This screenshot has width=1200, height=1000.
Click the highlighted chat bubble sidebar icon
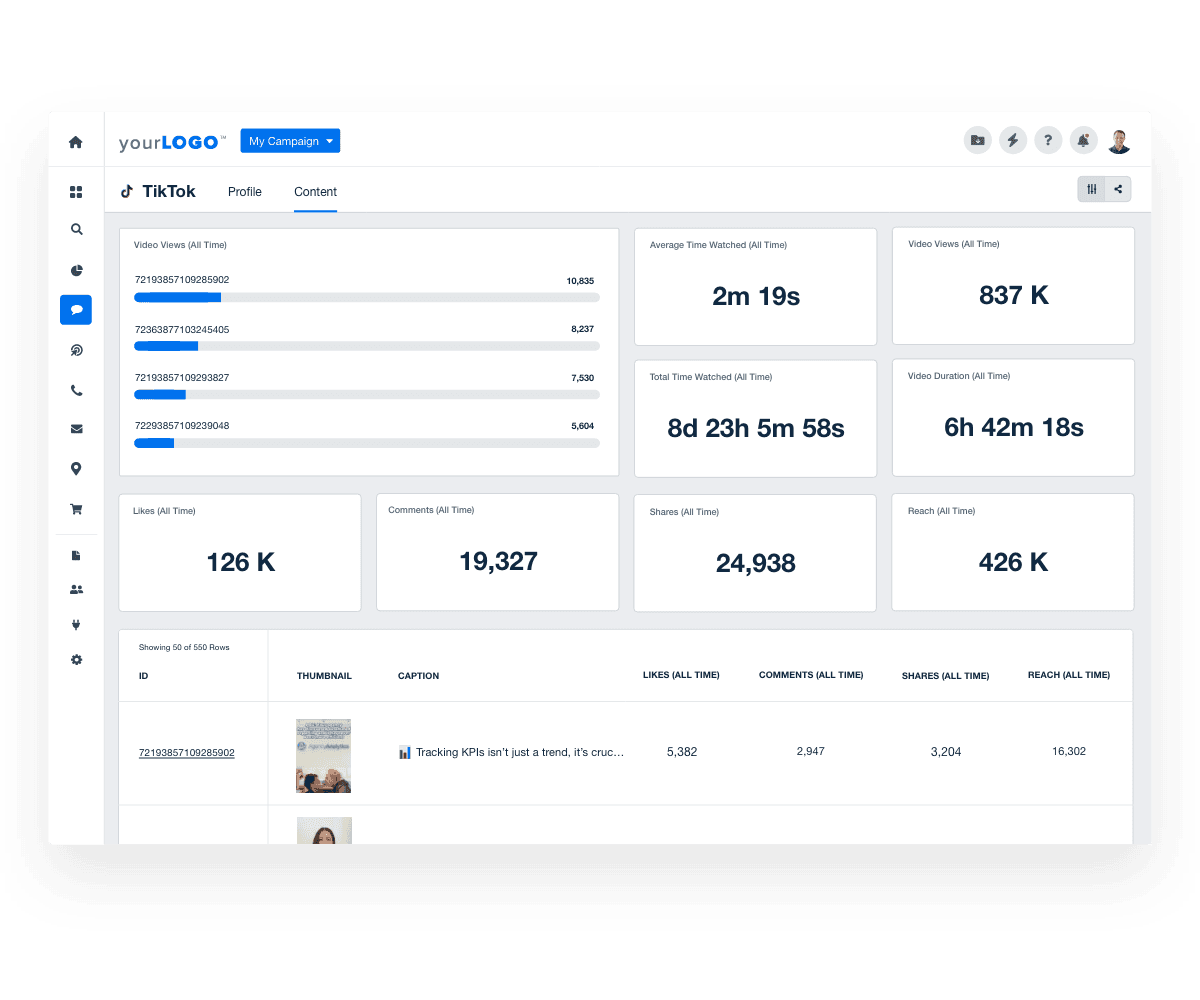coord(76,310)
